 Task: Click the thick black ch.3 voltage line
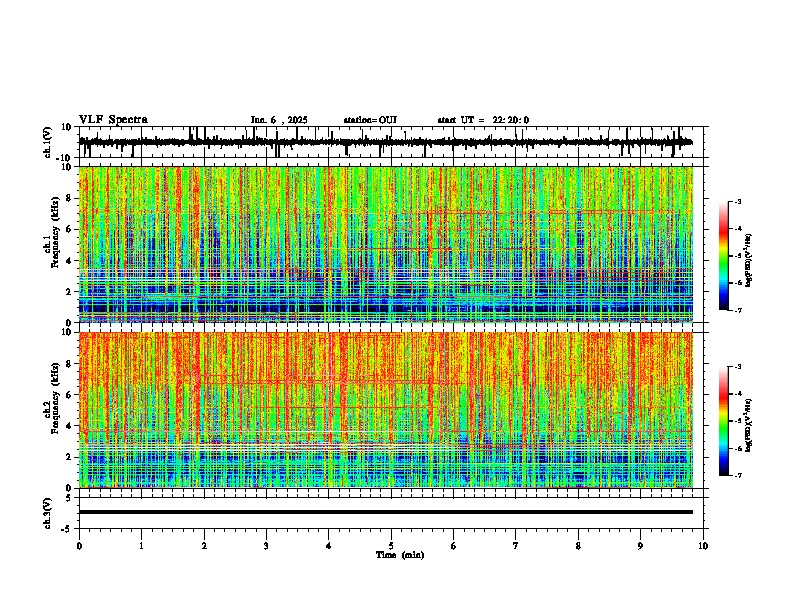386,512
